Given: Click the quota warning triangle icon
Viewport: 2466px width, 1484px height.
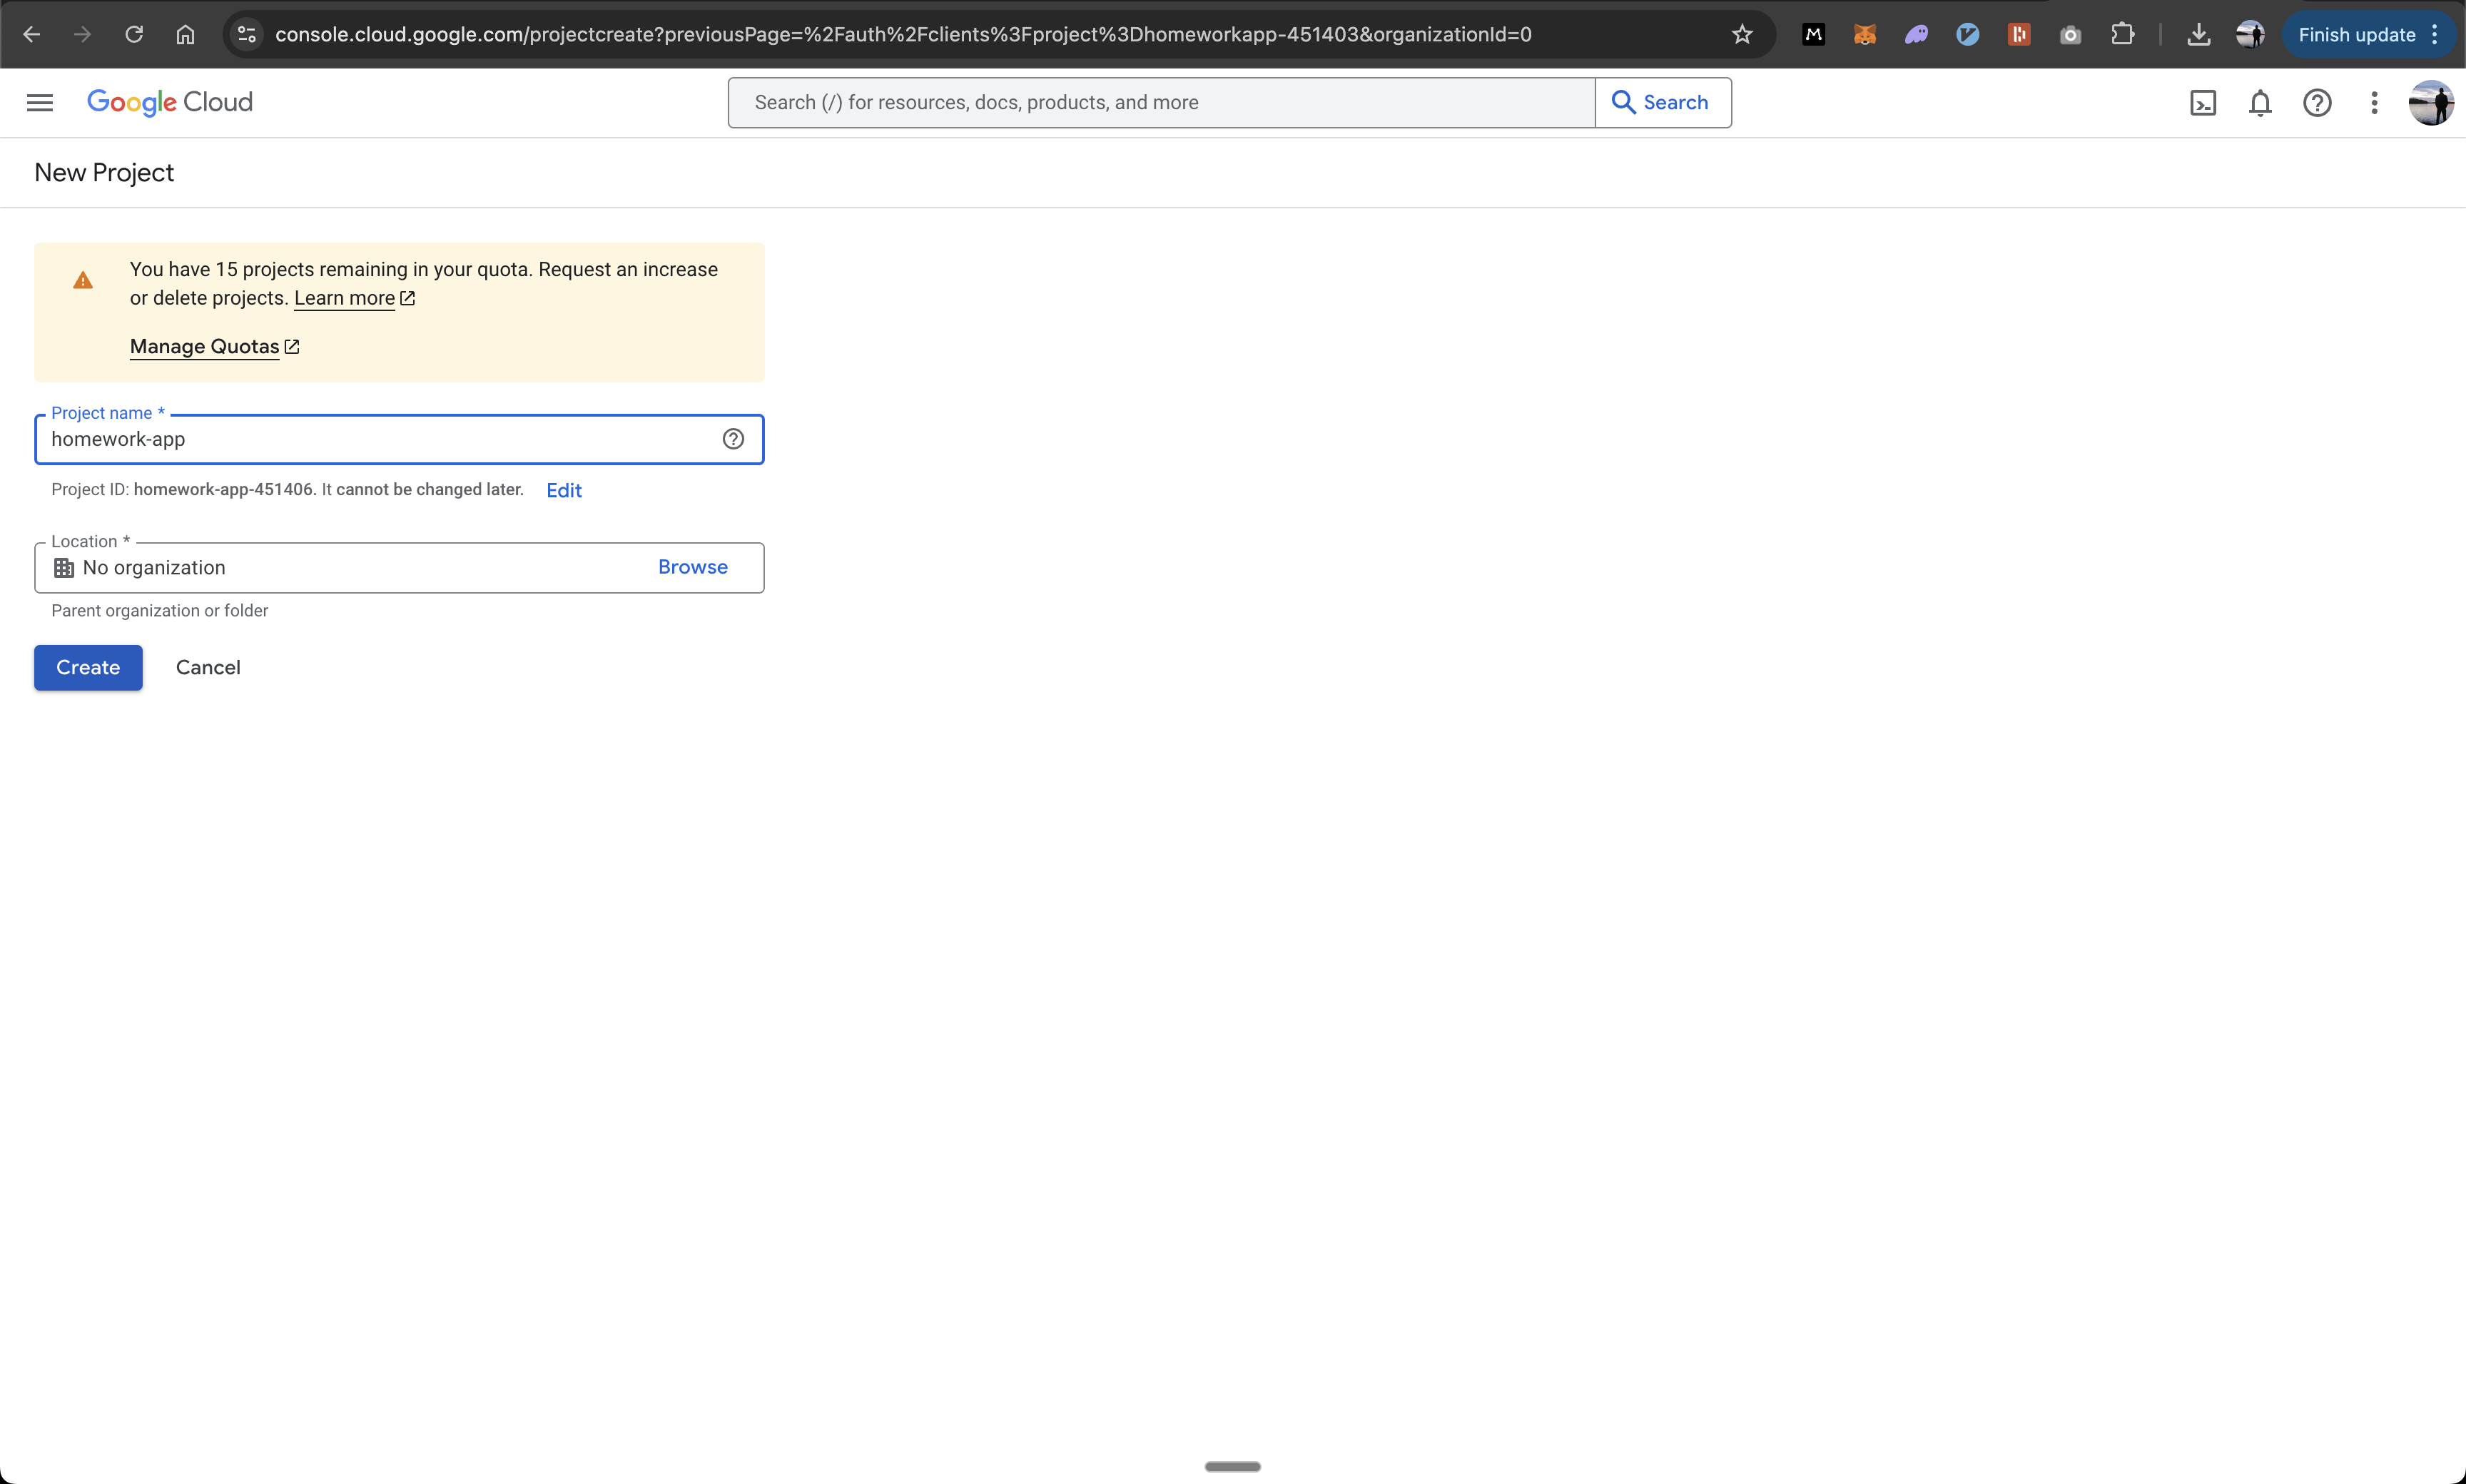Looking at the screenshot, I should pos(83,280).
